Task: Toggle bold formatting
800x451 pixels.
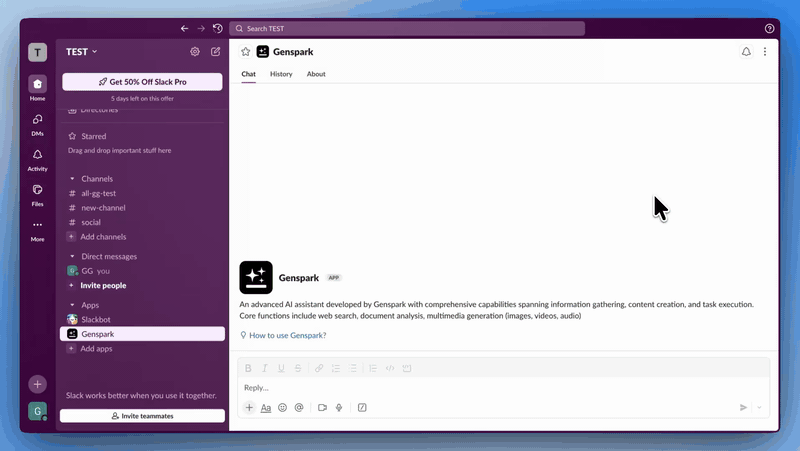Action: [x=248, y=368]
